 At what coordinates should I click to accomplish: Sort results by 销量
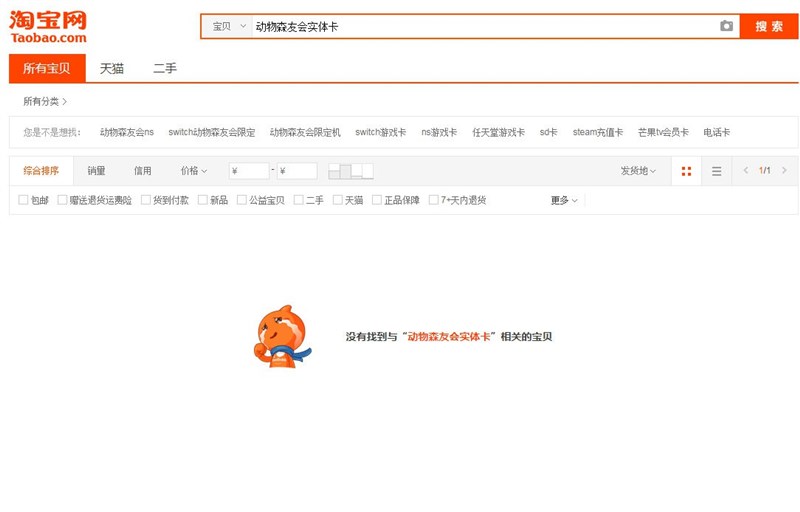tap(96, 171)
